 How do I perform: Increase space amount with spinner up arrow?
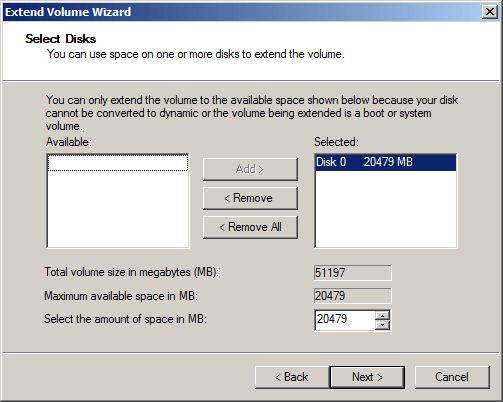pos(382,315)
